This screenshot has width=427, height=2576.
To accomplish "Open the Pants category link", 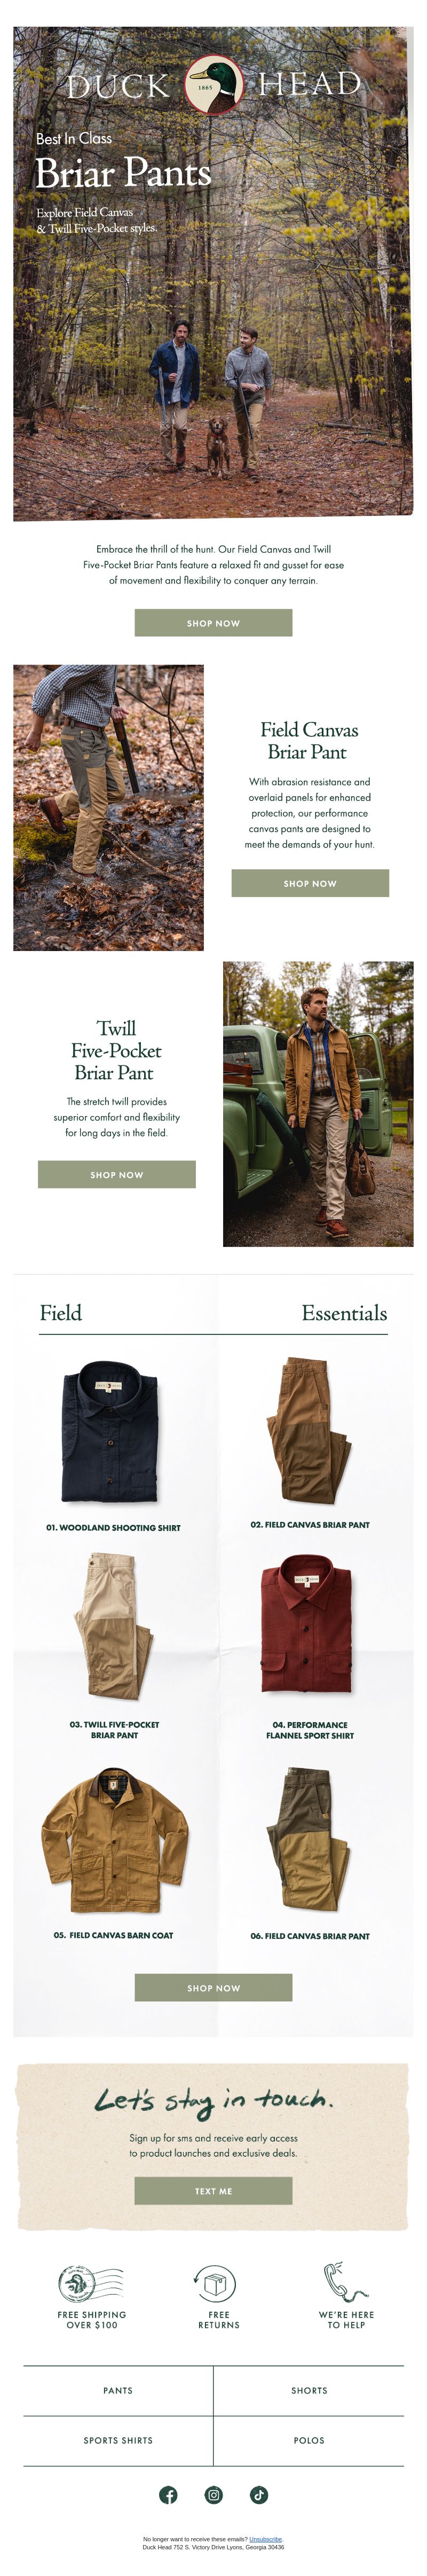I will pos(118,2390).
